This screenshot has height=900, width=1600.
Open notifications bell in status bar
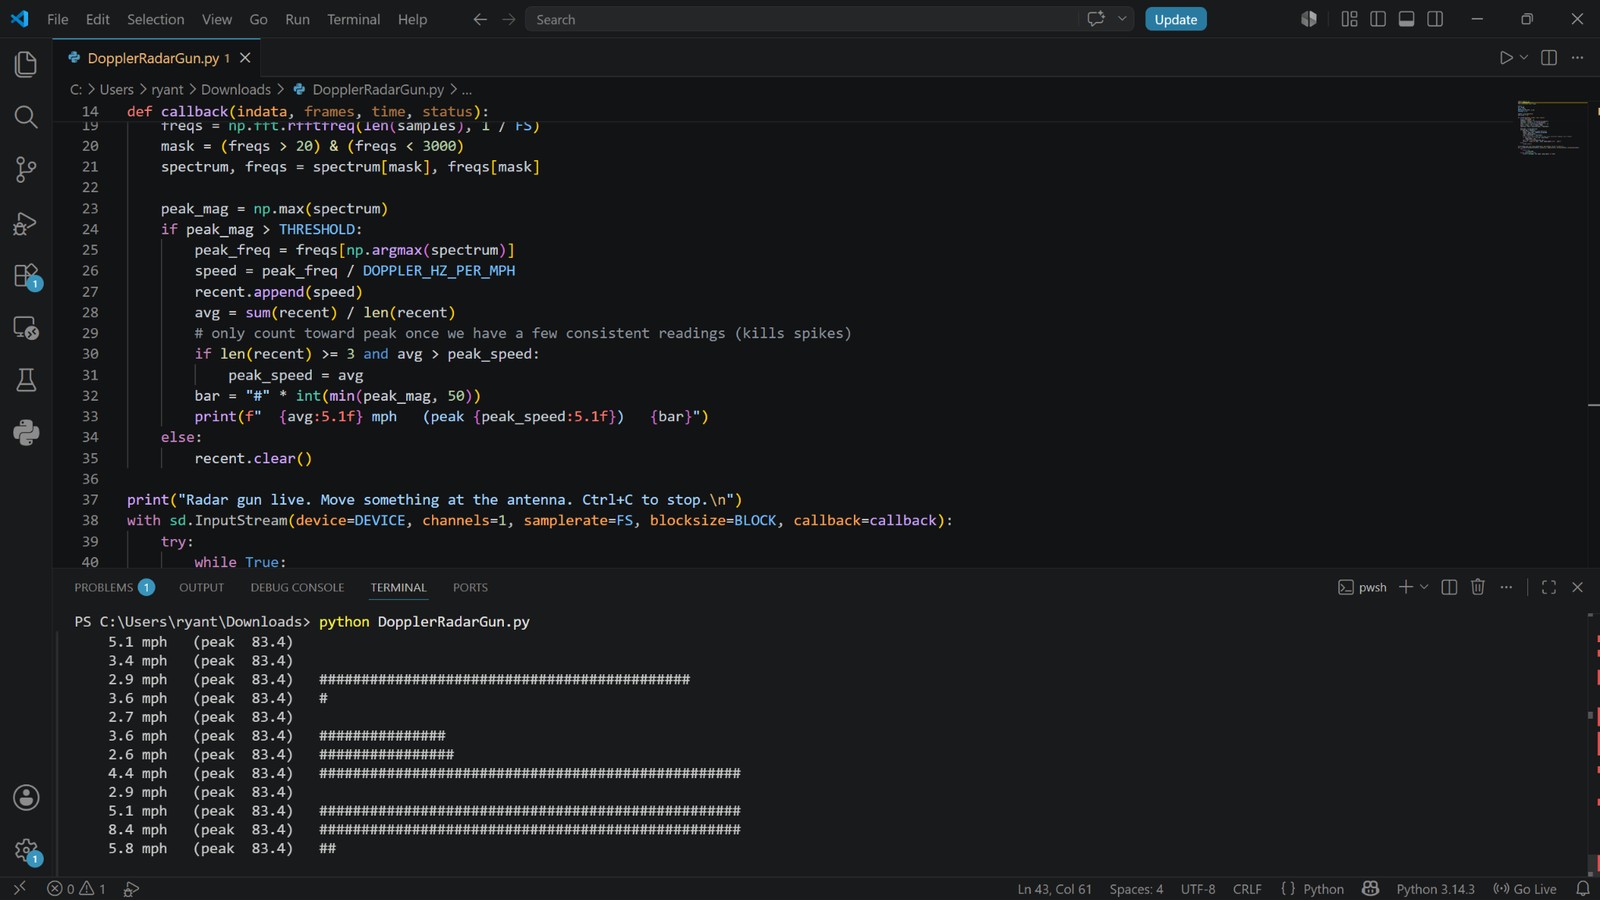click(x=1583, y=889)
